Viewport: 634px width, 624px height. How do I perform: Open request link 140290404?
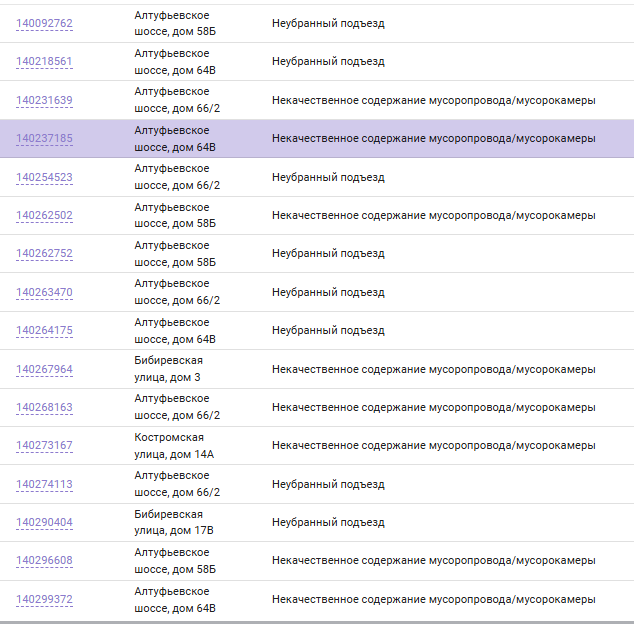44,522
